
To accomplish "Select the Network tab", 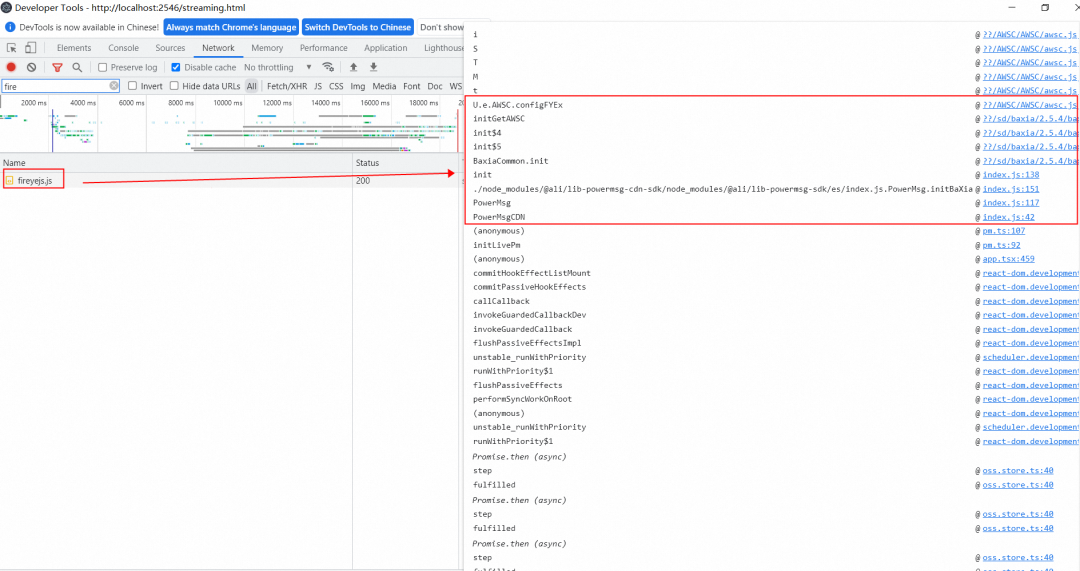I will pos(218,48).
